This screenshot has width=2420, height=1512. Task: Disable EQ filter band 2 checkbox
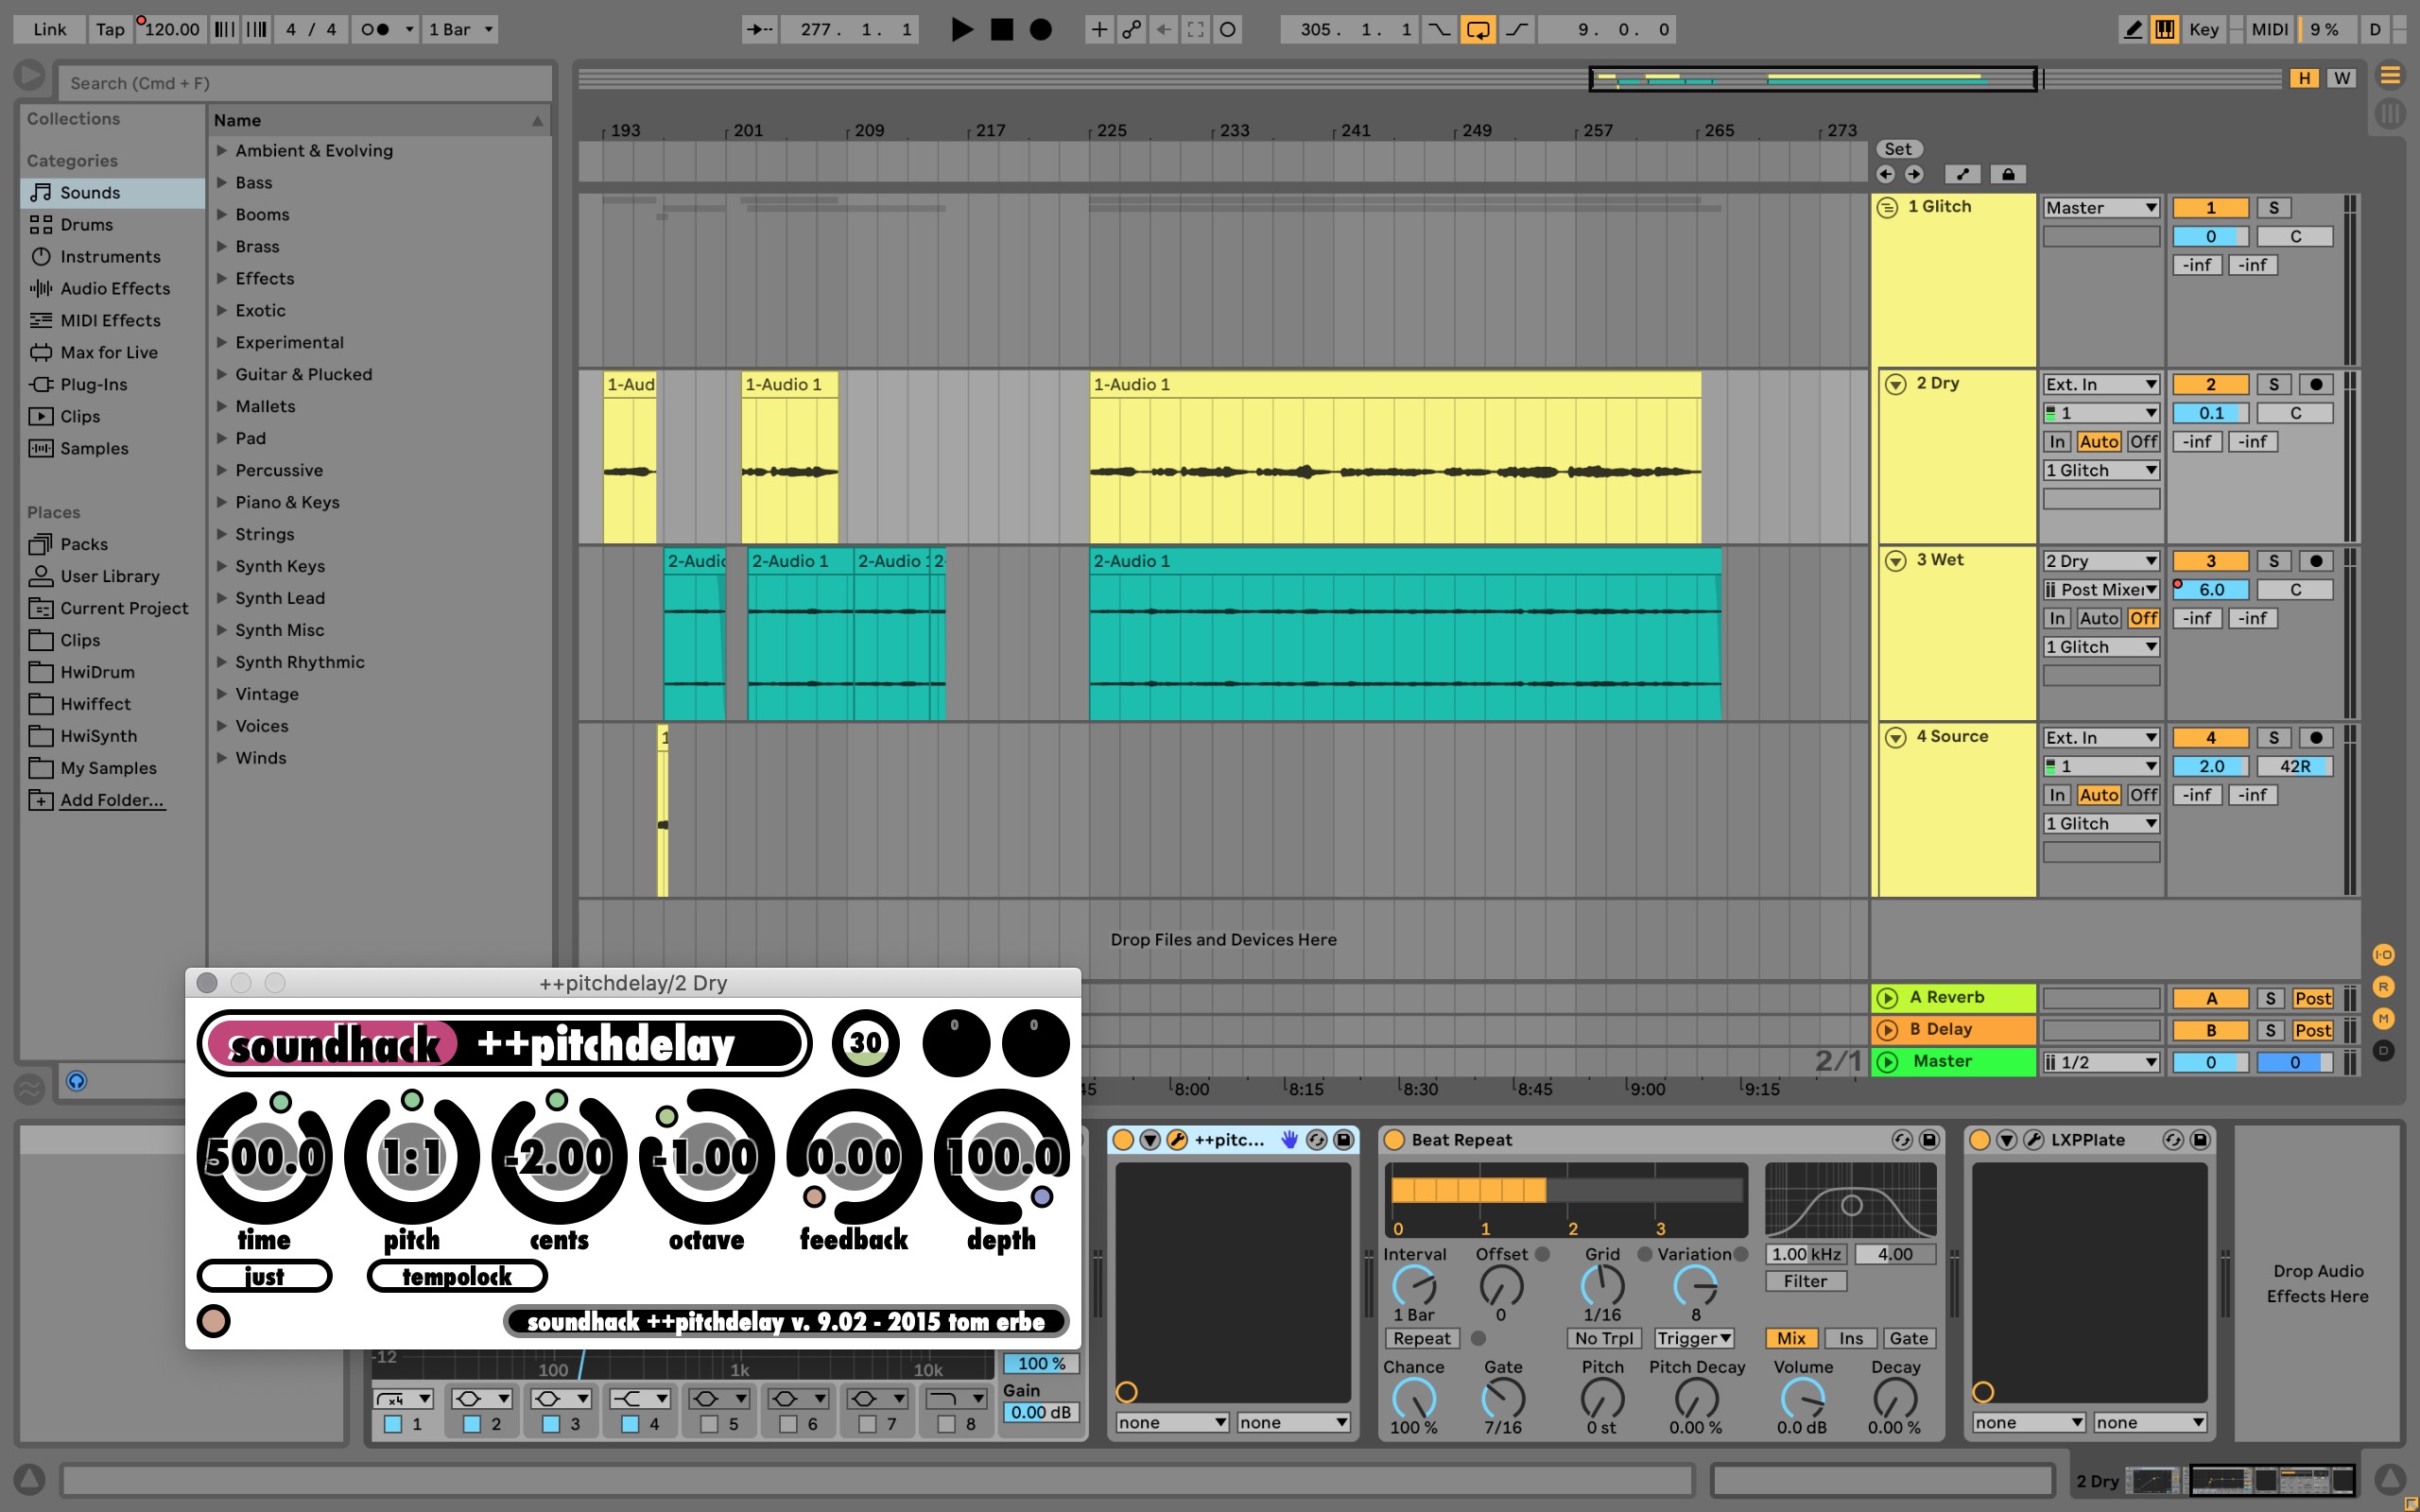[472, 1424]
